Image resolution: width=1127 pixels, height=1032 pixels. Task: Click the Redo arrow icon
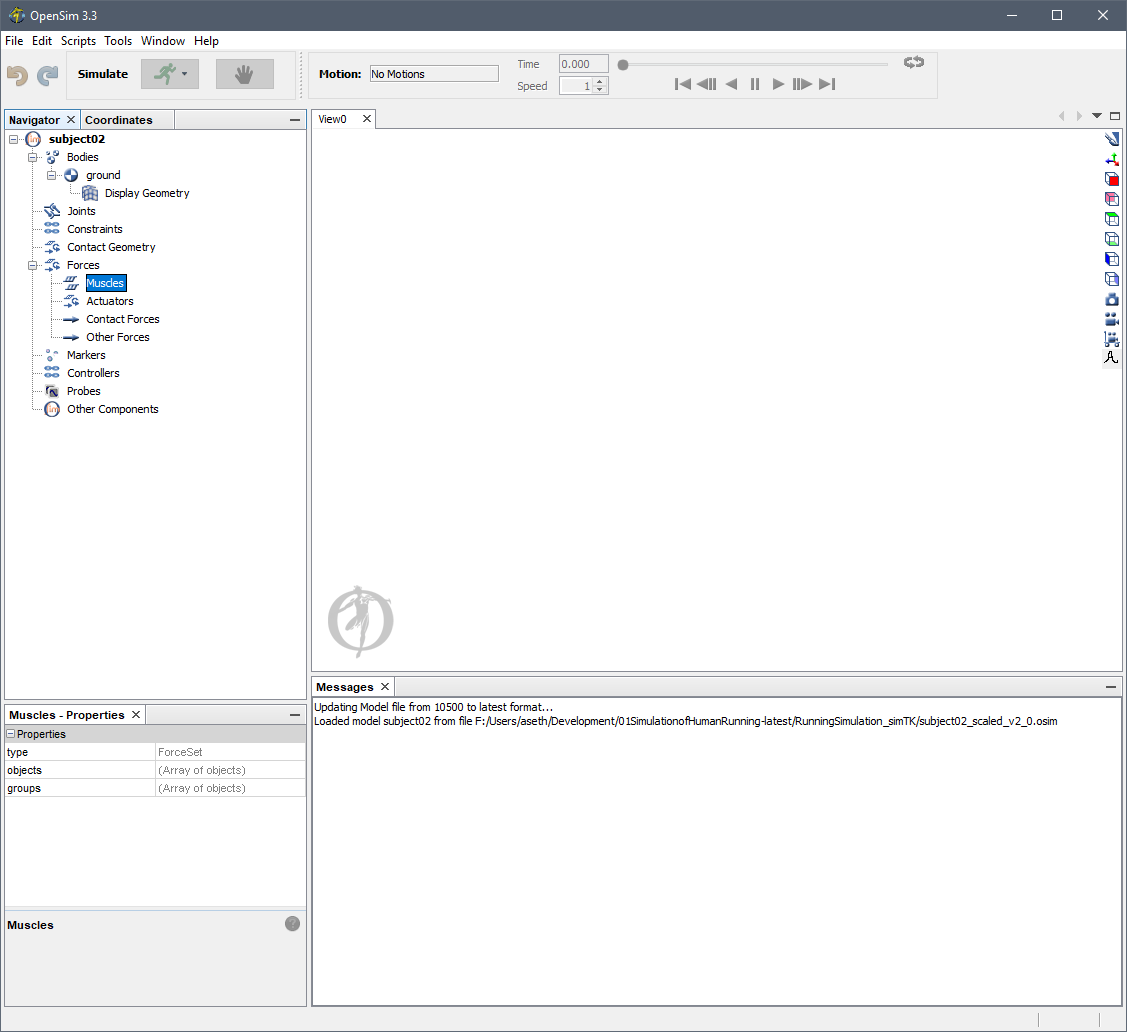coord(47,75)
